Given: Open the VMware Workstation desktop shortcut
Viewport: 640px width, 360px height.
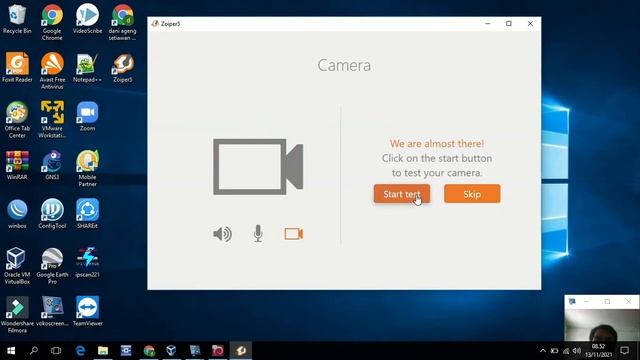Looking at the screenshot, I should tap(52, 120).
